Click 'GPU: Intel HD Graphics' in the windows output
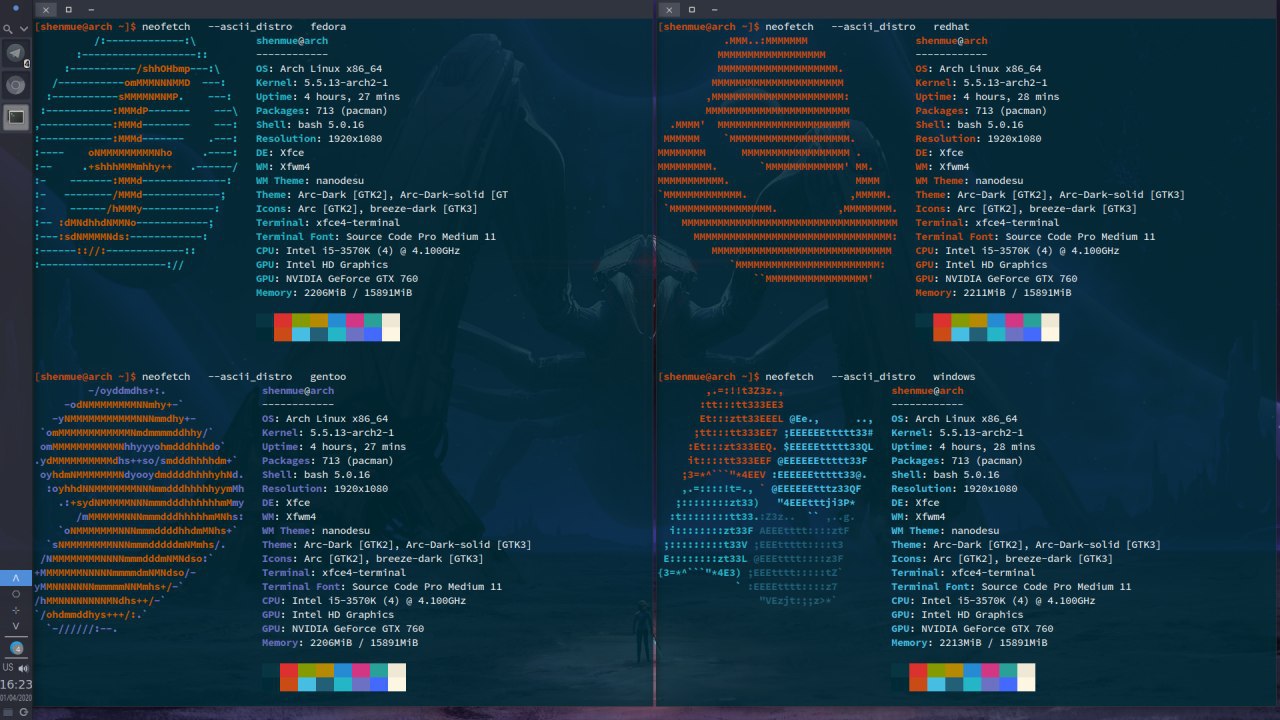 click(957, 615)
